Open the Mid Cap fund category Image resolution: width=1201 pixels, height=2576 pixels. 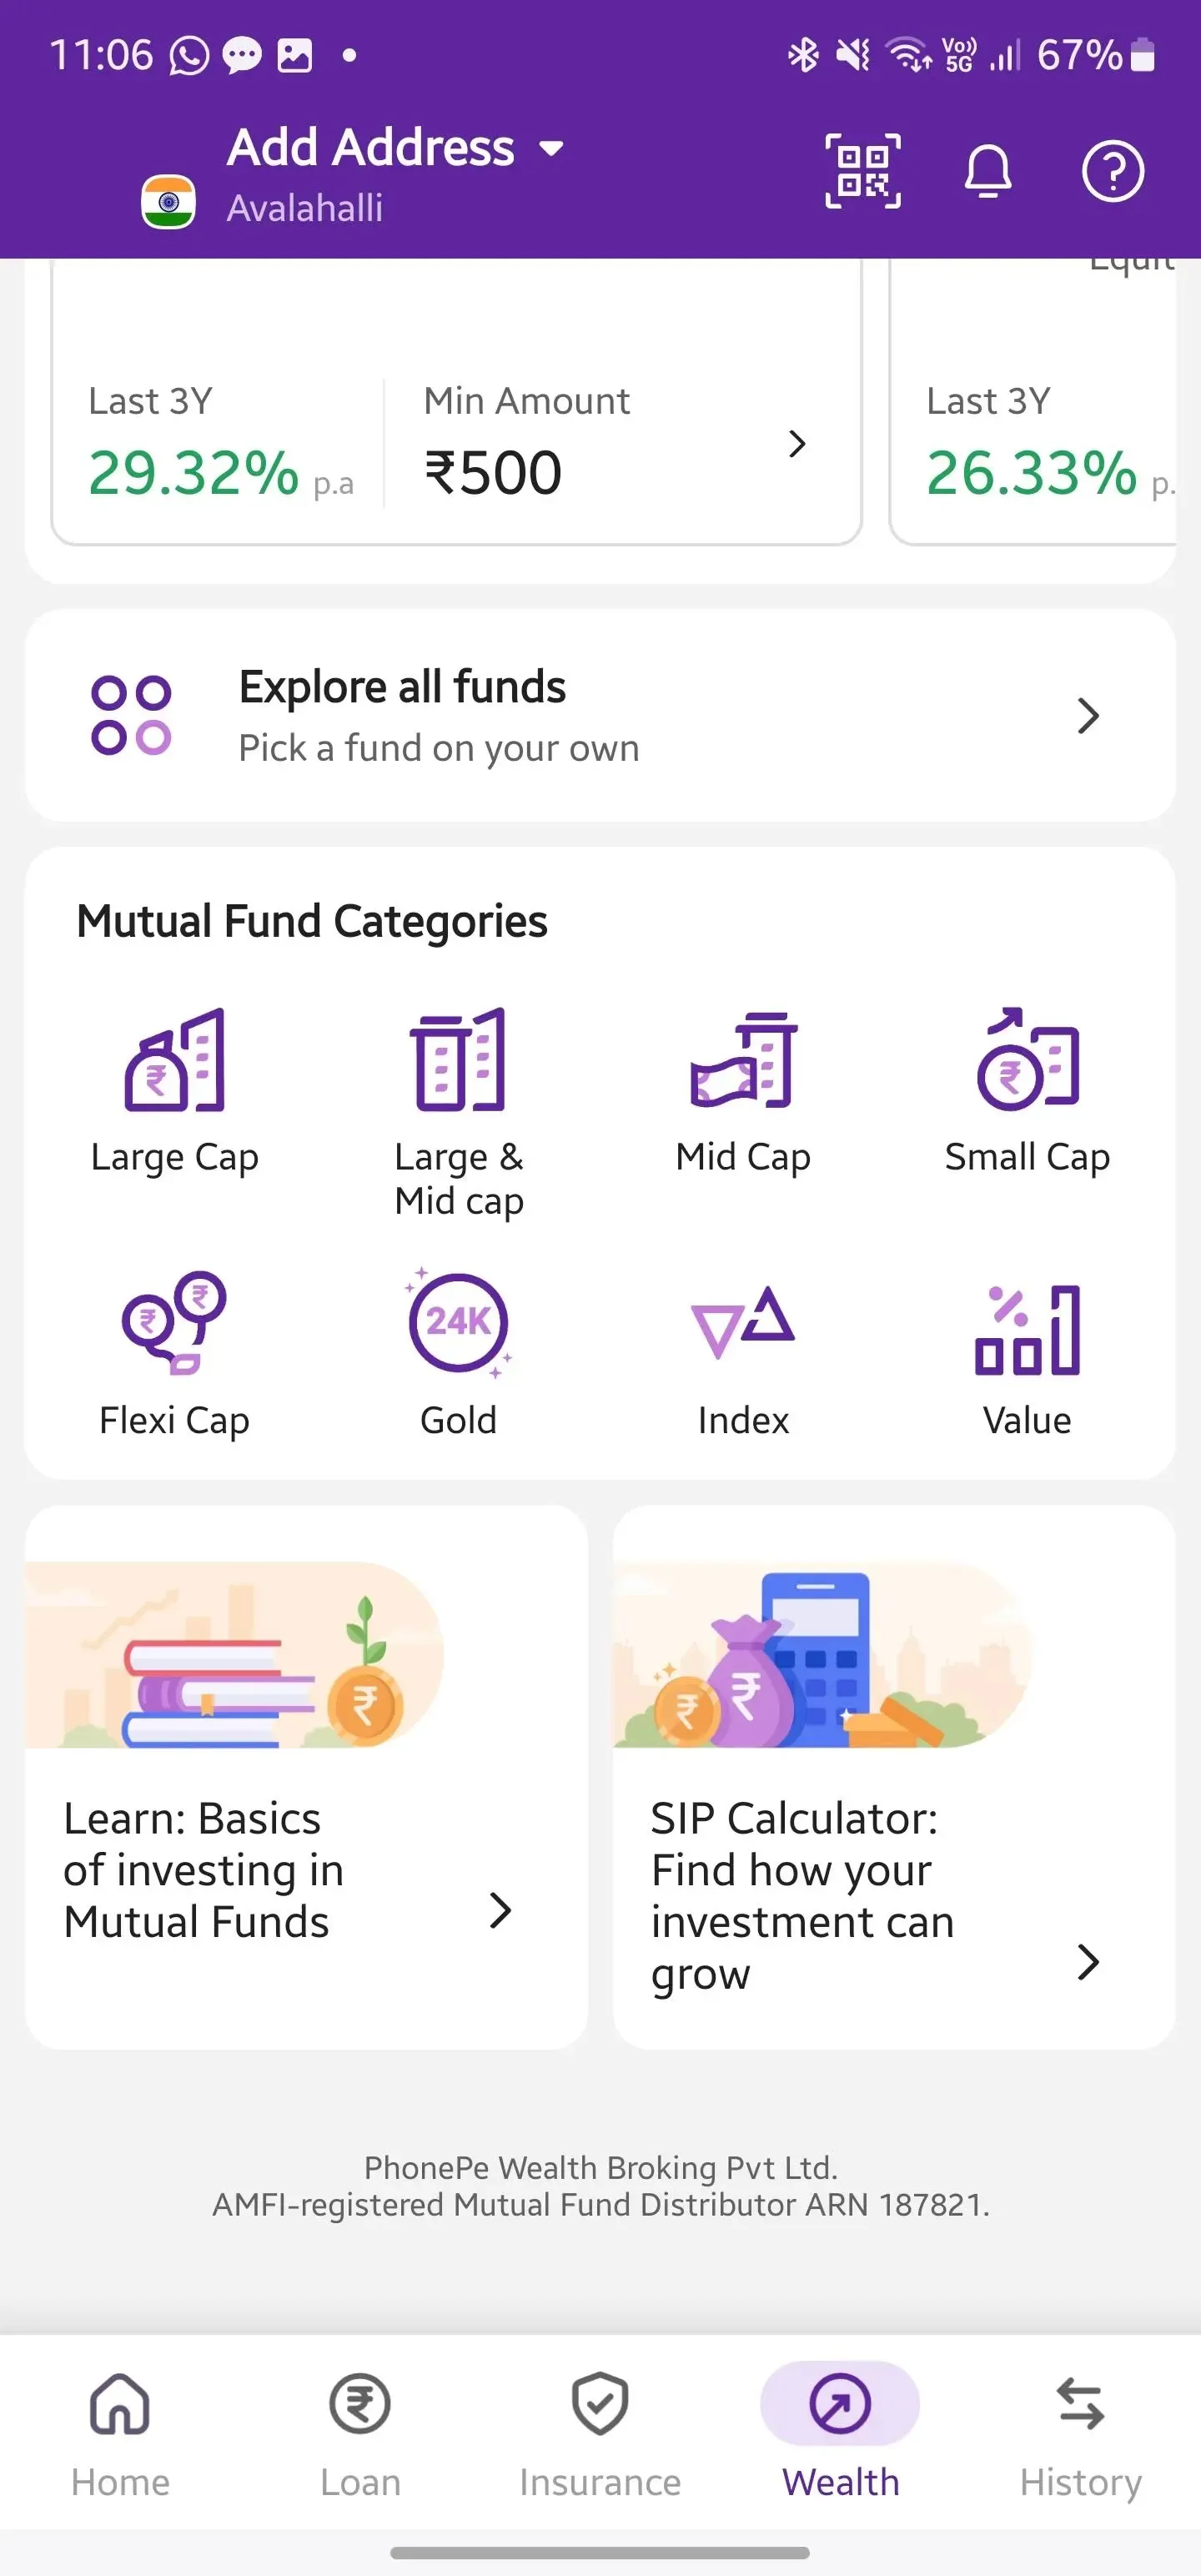pyautogui.click(x=742, y=1061)
